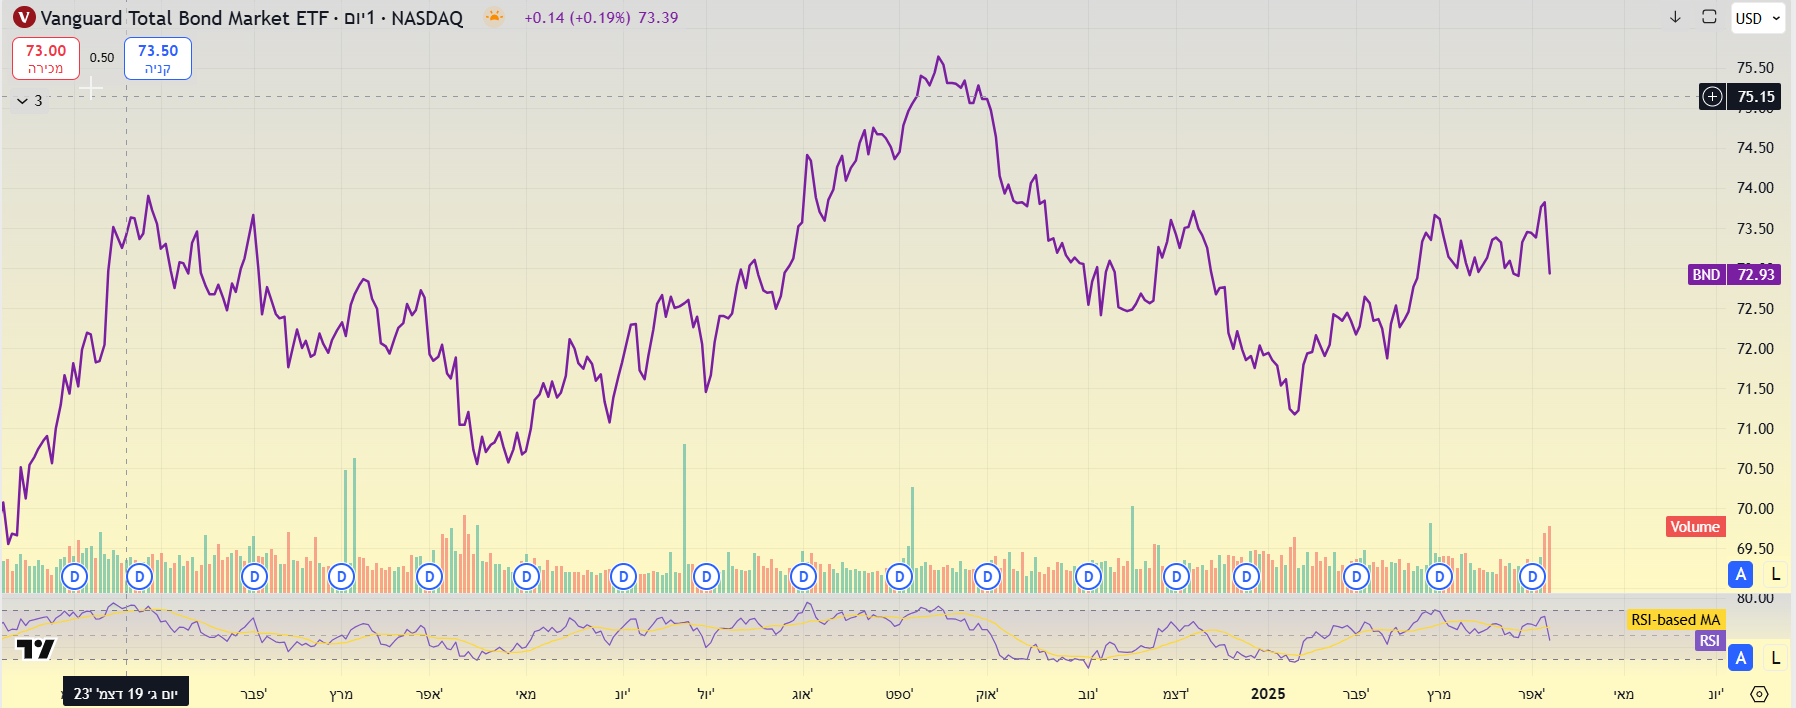1796x708 pixels.
Task: Click the נוב' month label on time axis
Action: (1088, 694)
